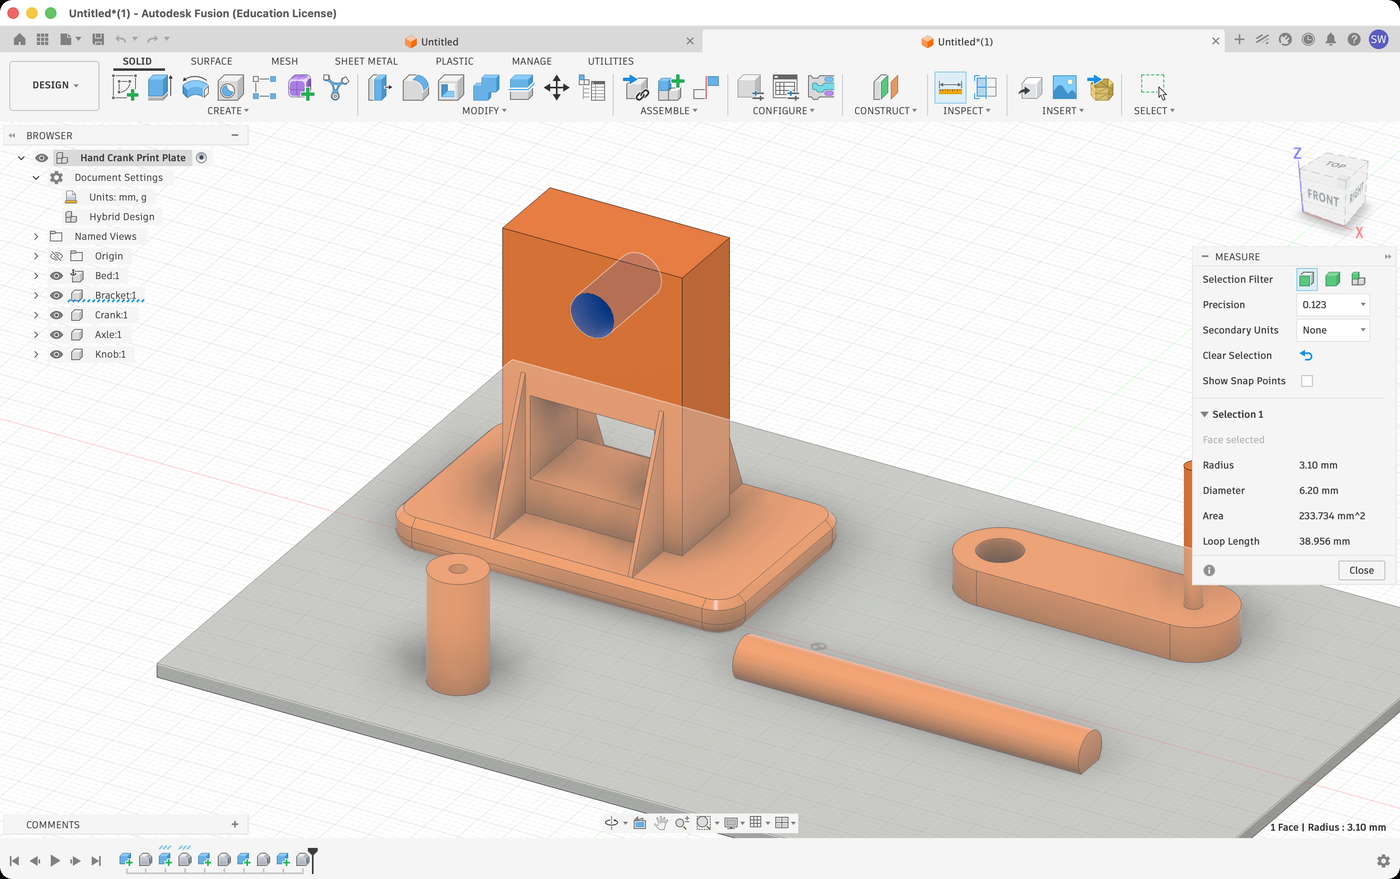Switch to the SURFACE tab
Viewport: 1400px width, 879px height.
tap(211, 61)
